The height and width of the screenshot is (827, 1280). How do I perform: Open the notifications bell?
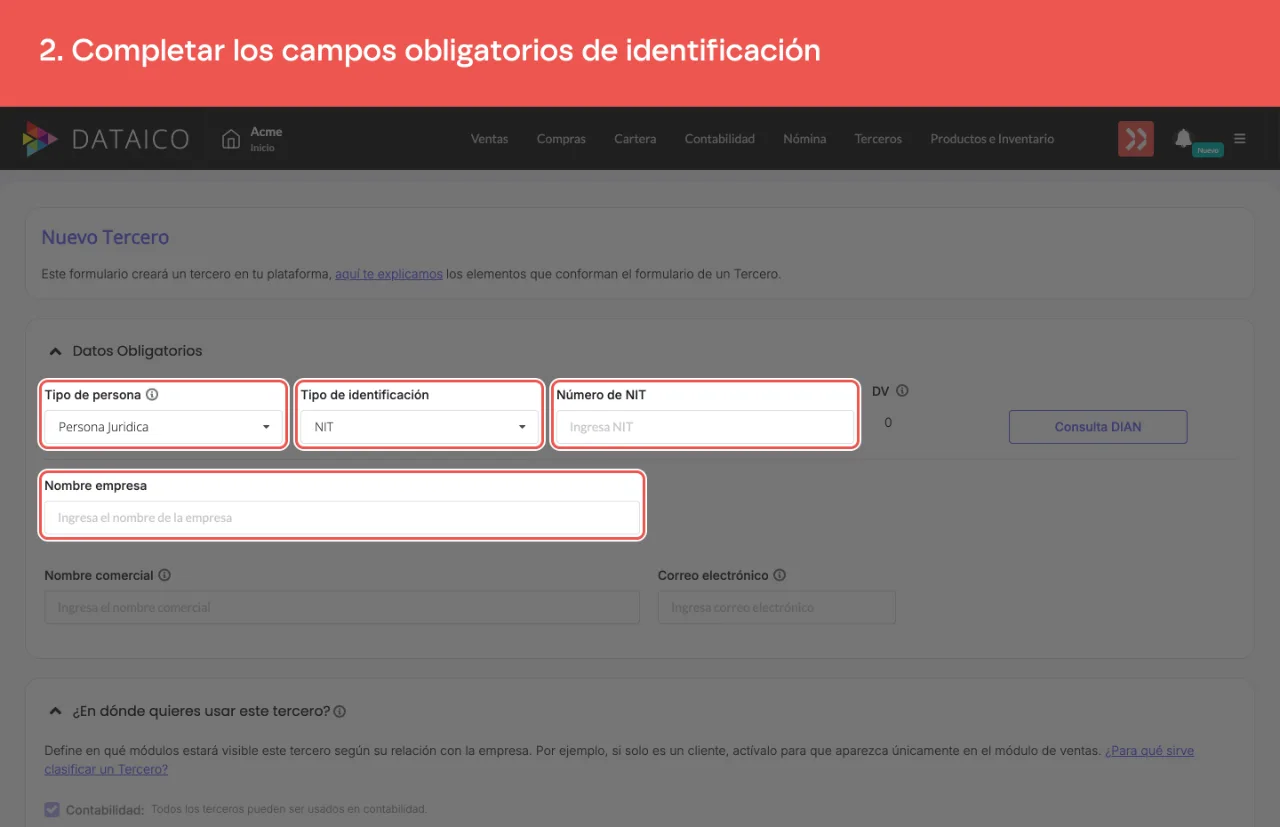1184,138
